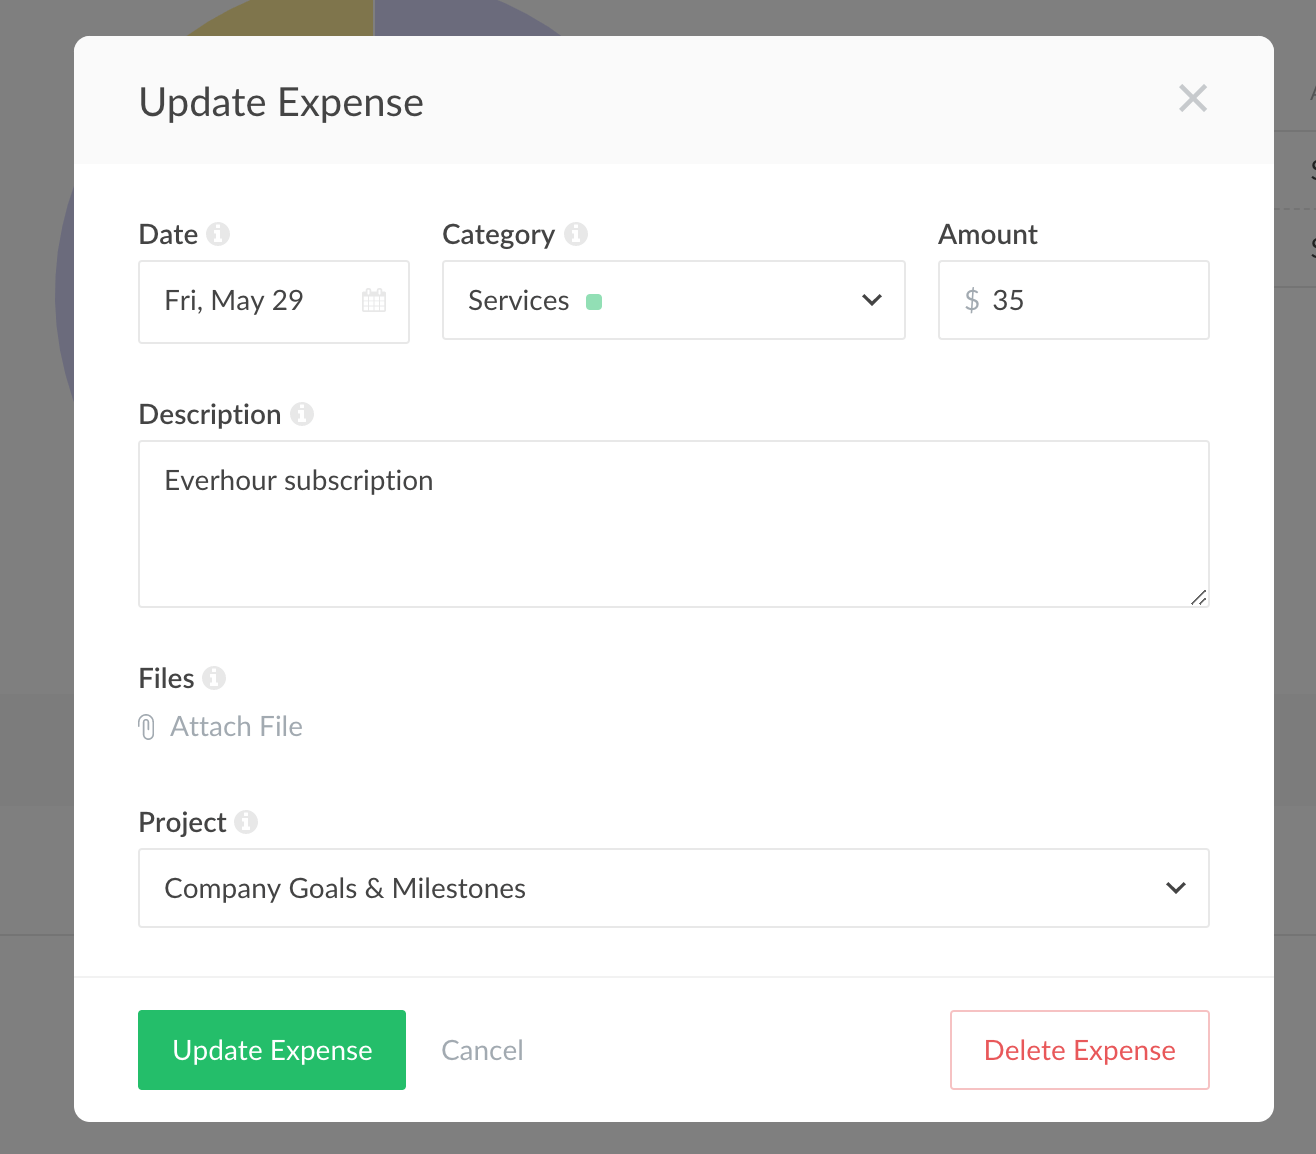Click the green Services color swatch
The image size is (1316, 1154).
click(x=594, y=302)
